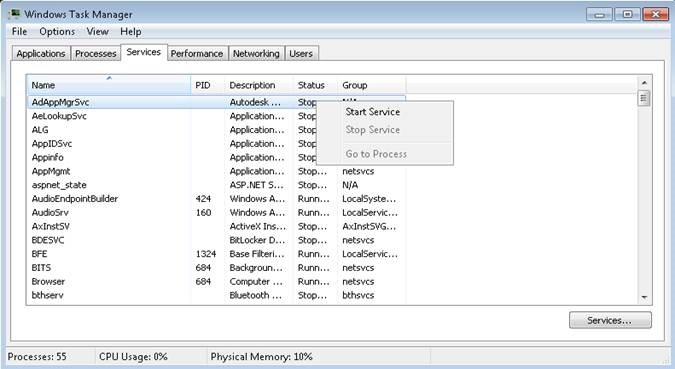Viewport: 675px width, 369px height.
Task: Select the AudioSrv service row
Action: (x=216, y=213)
